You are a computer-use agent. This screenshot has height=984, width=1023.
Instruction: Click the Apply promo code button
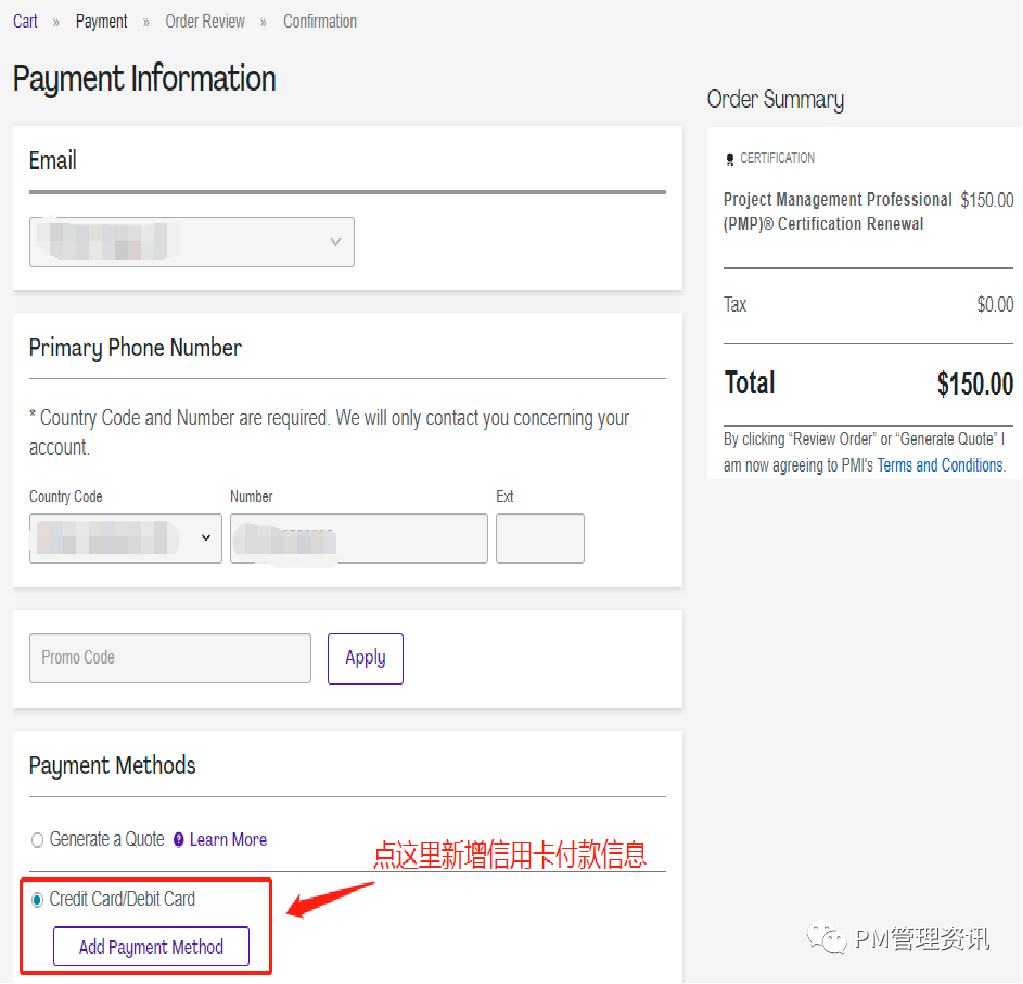pos(366,658)
